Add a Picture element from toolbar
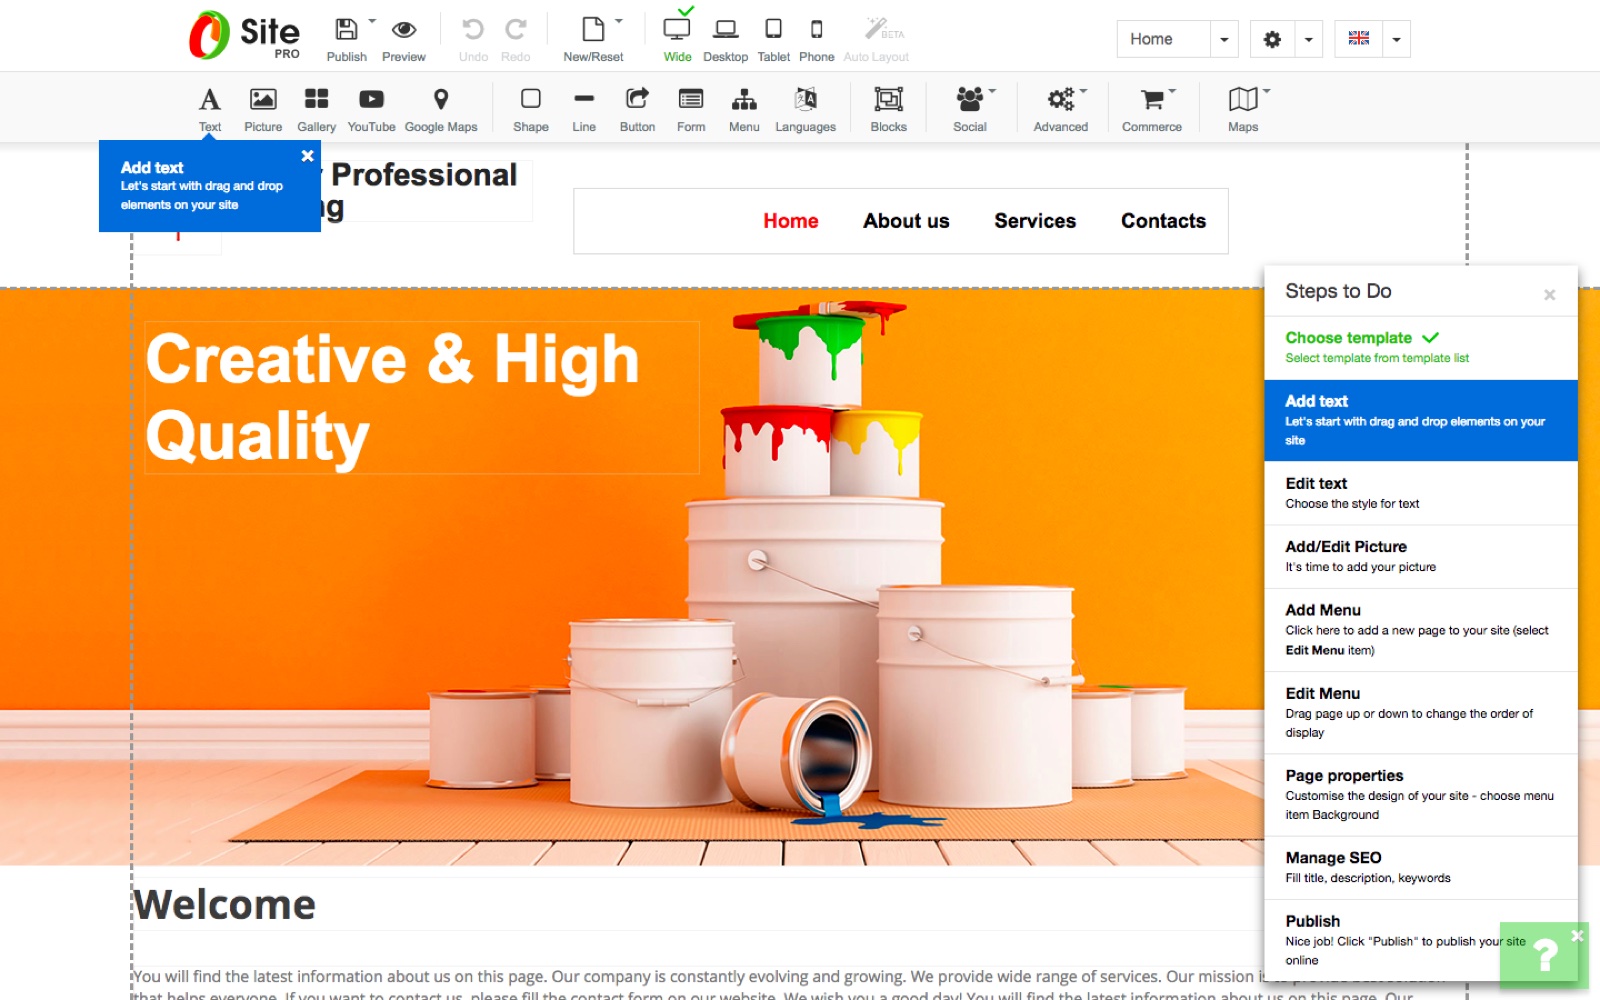This screenshot has height=1000, width=1600. click(x=263, y=100)
